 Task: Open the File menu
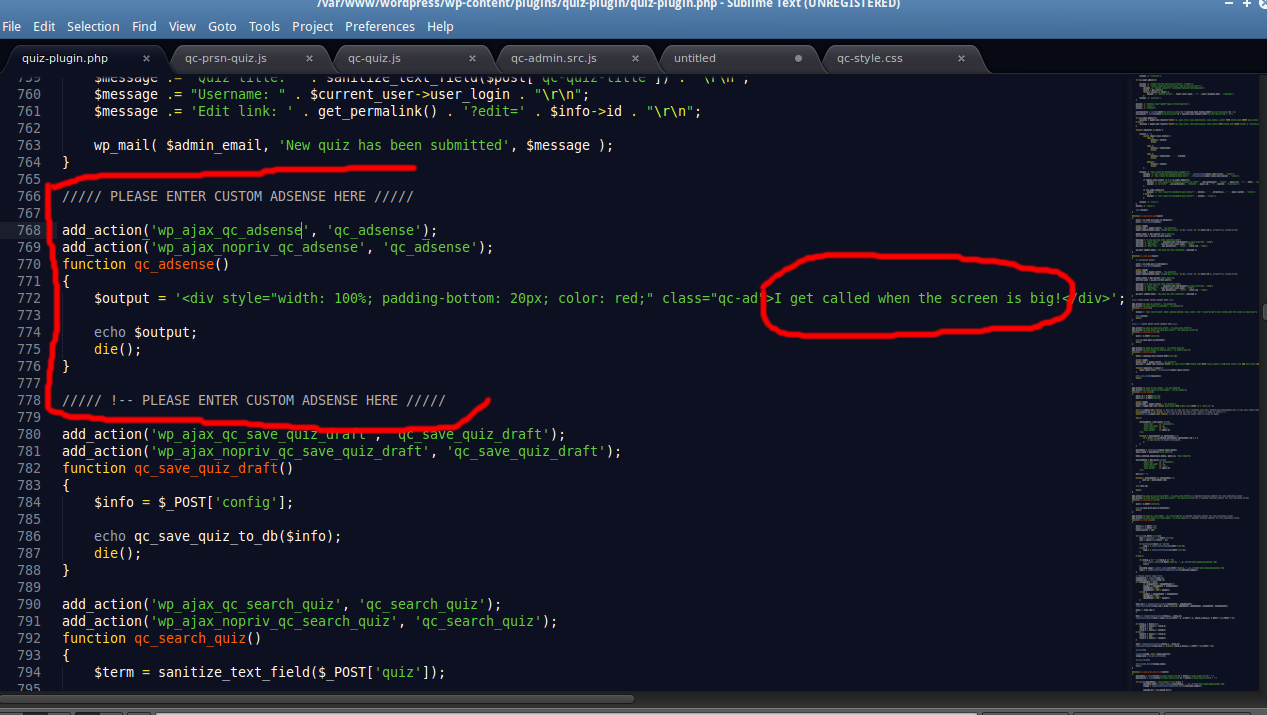pyautogui.click(x=12, y=27)
